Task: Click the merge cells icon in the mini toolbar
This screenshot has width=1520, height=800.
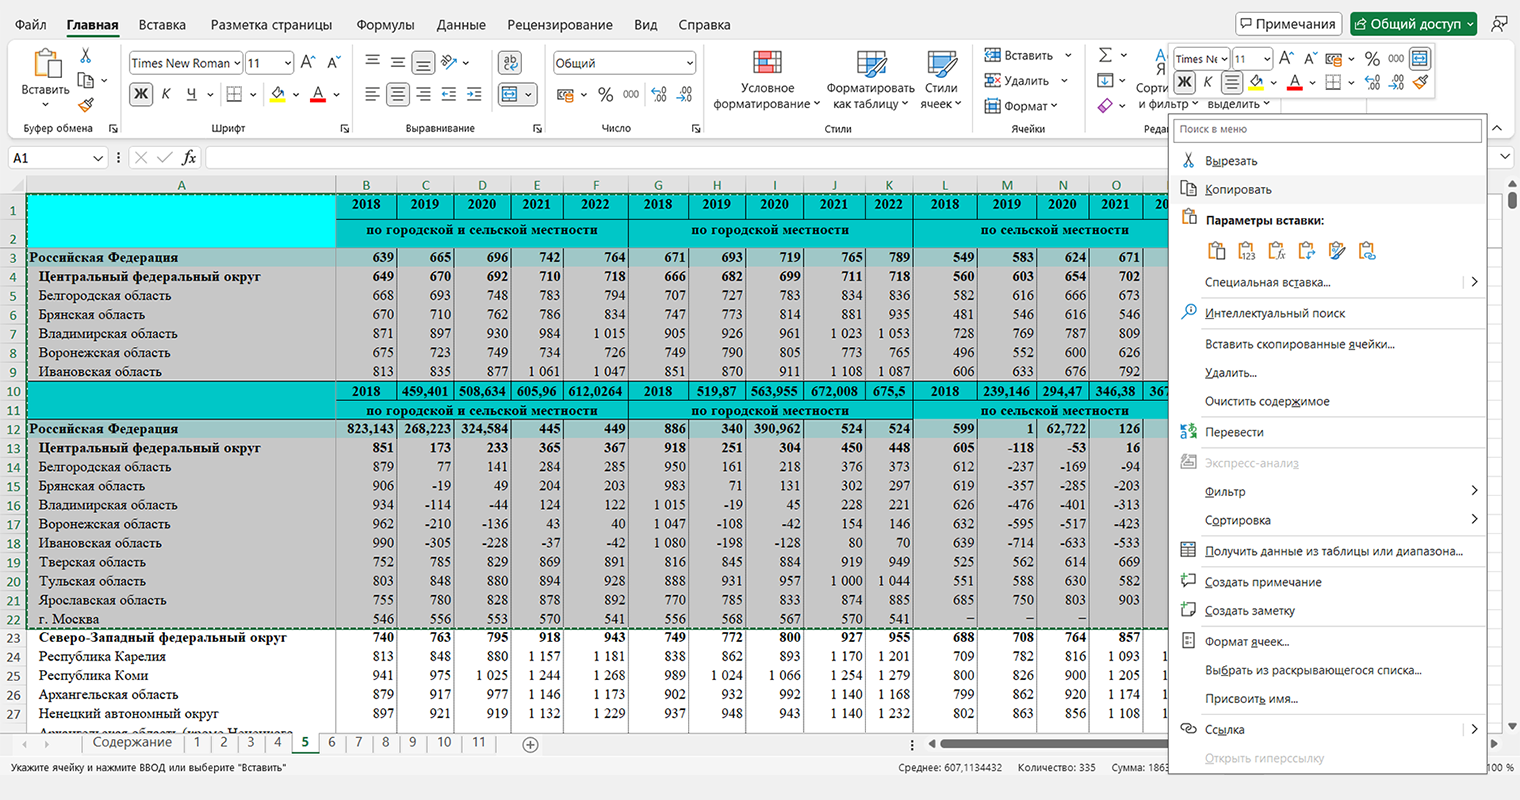Action: click(1420, 59)
